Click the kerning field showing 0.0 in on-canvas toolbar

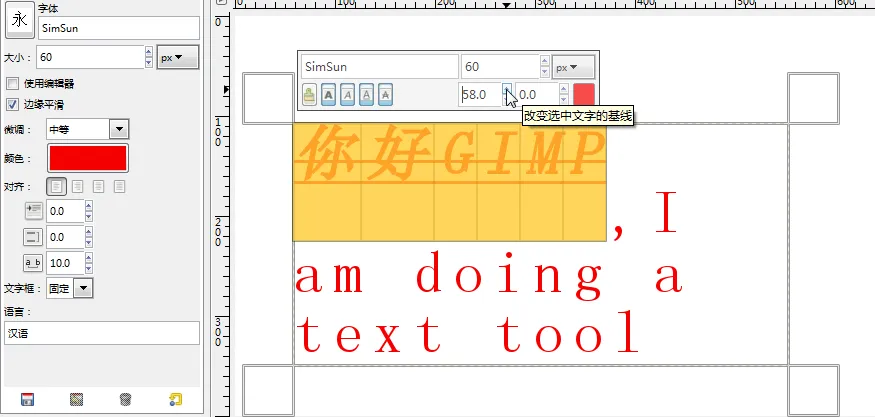(537, 94)
